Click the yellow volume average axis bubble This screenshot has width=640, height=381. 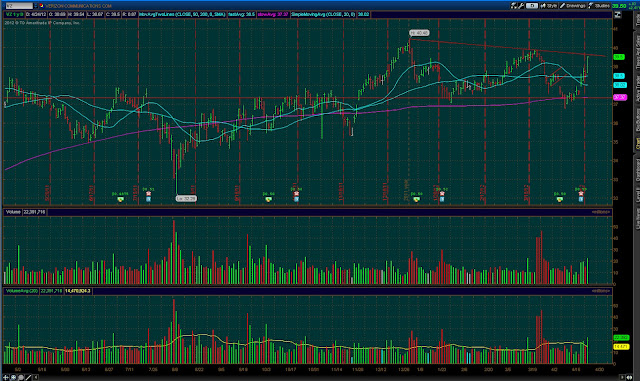coord(621,346)
